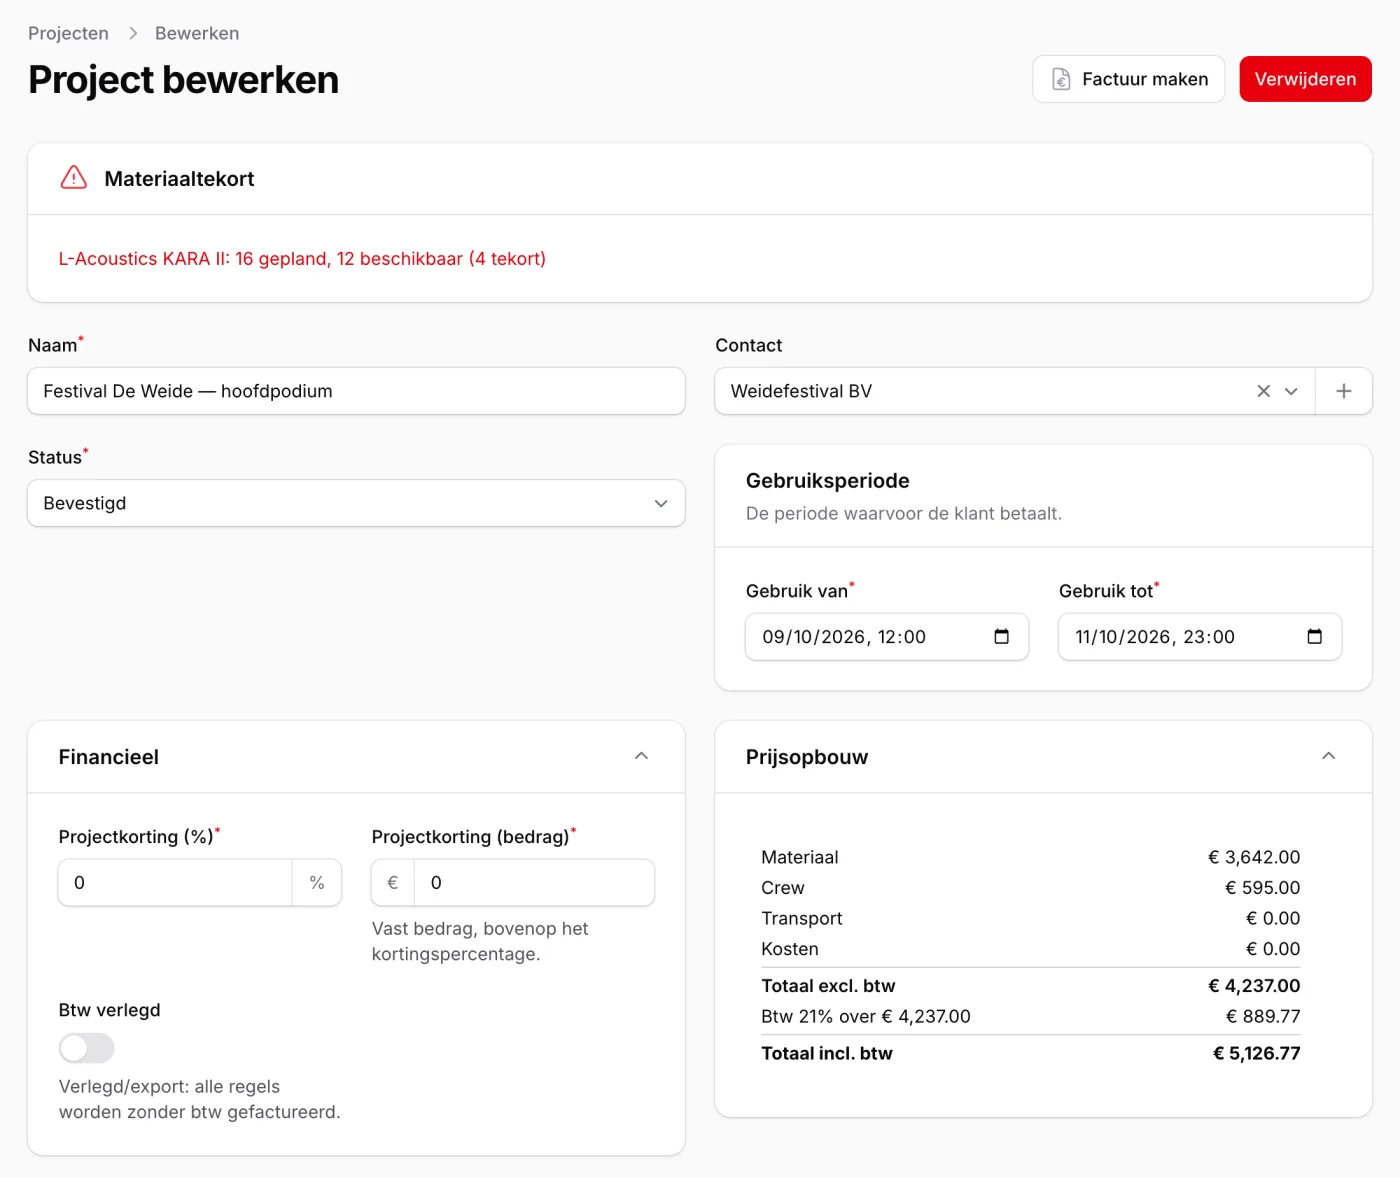Screen dimensions: 1400x1178
Task: Click the Gebruiksperiode heading
Action: (x=827, y=480)
